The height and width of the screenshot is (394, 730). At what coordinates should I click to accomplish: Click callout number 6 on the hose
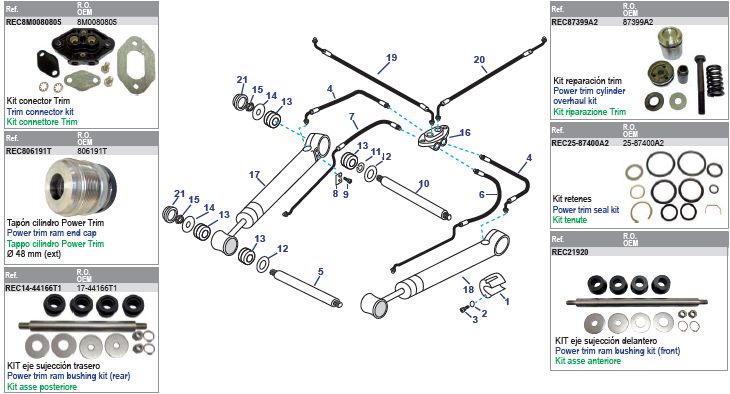(482, 195)
